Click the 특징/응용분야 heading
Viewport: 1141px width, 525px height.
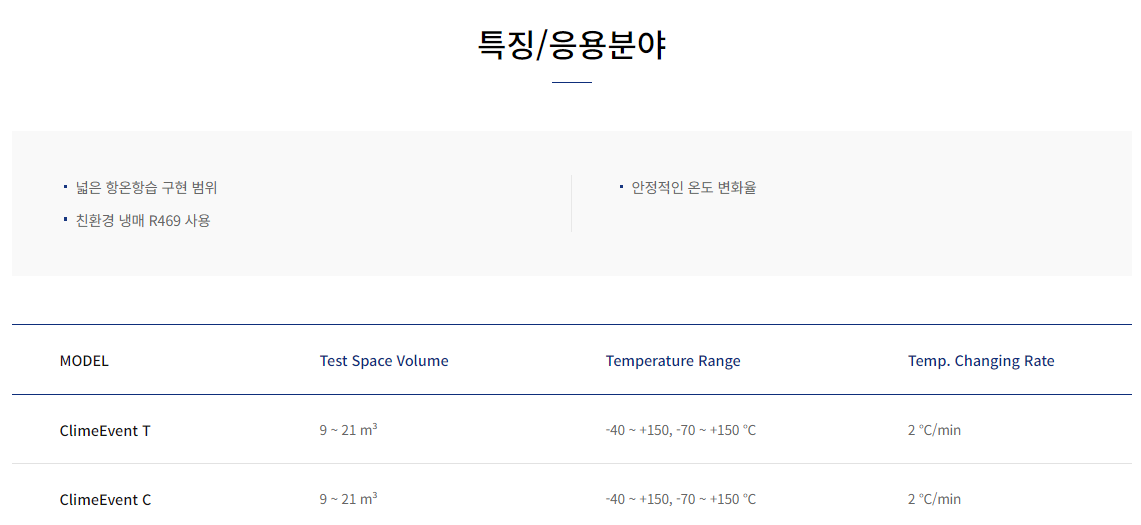coord(571,46)
